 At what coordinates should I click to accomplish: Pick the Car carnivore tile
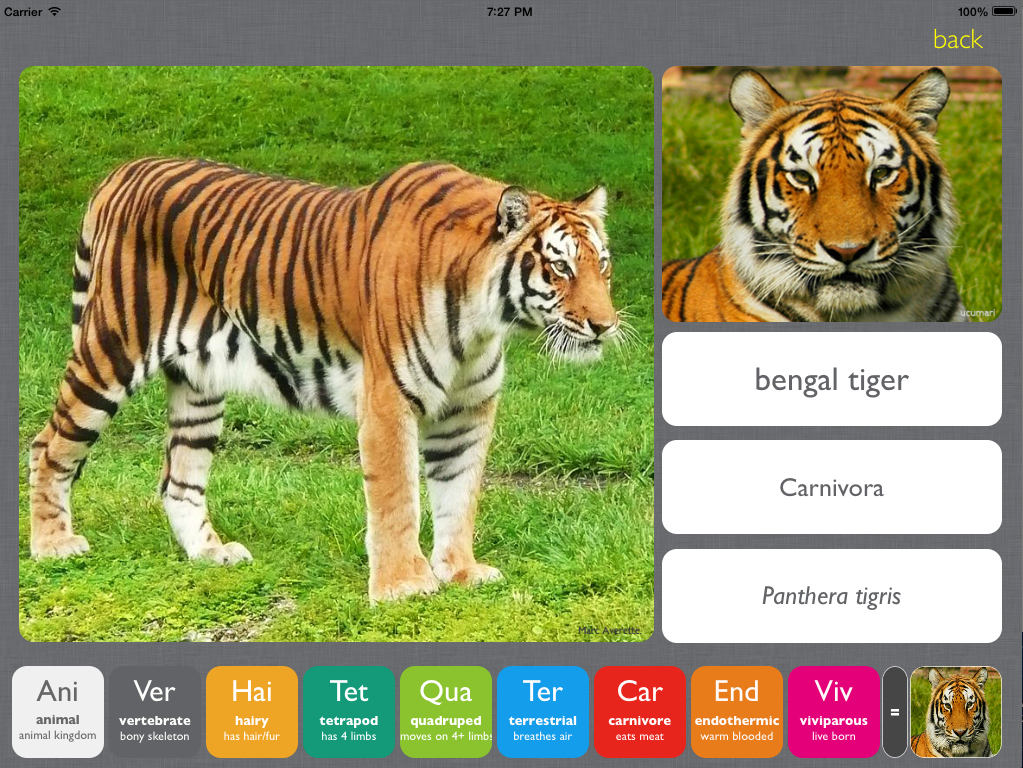pos(639,711)
